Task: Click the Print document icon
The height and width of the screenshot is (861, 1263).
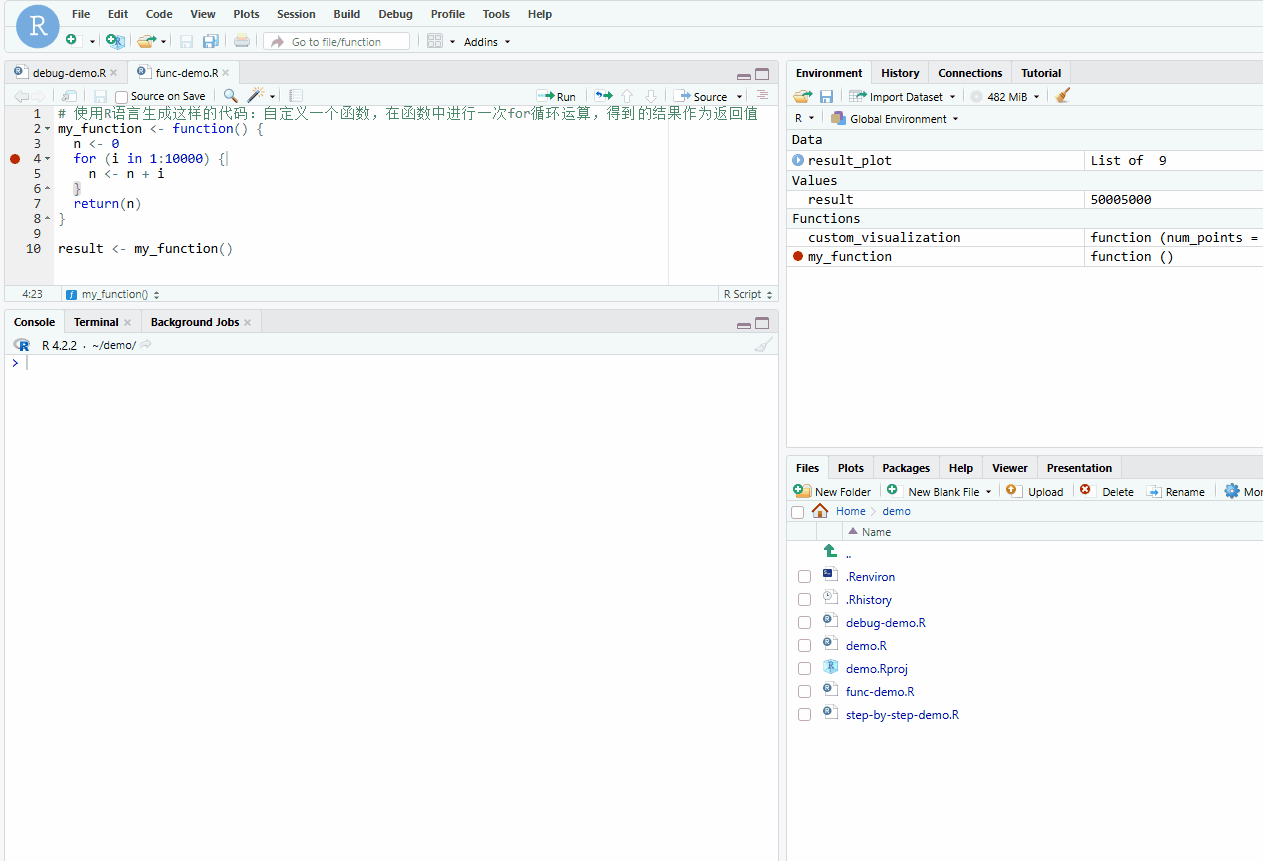Action: [242, 41]
